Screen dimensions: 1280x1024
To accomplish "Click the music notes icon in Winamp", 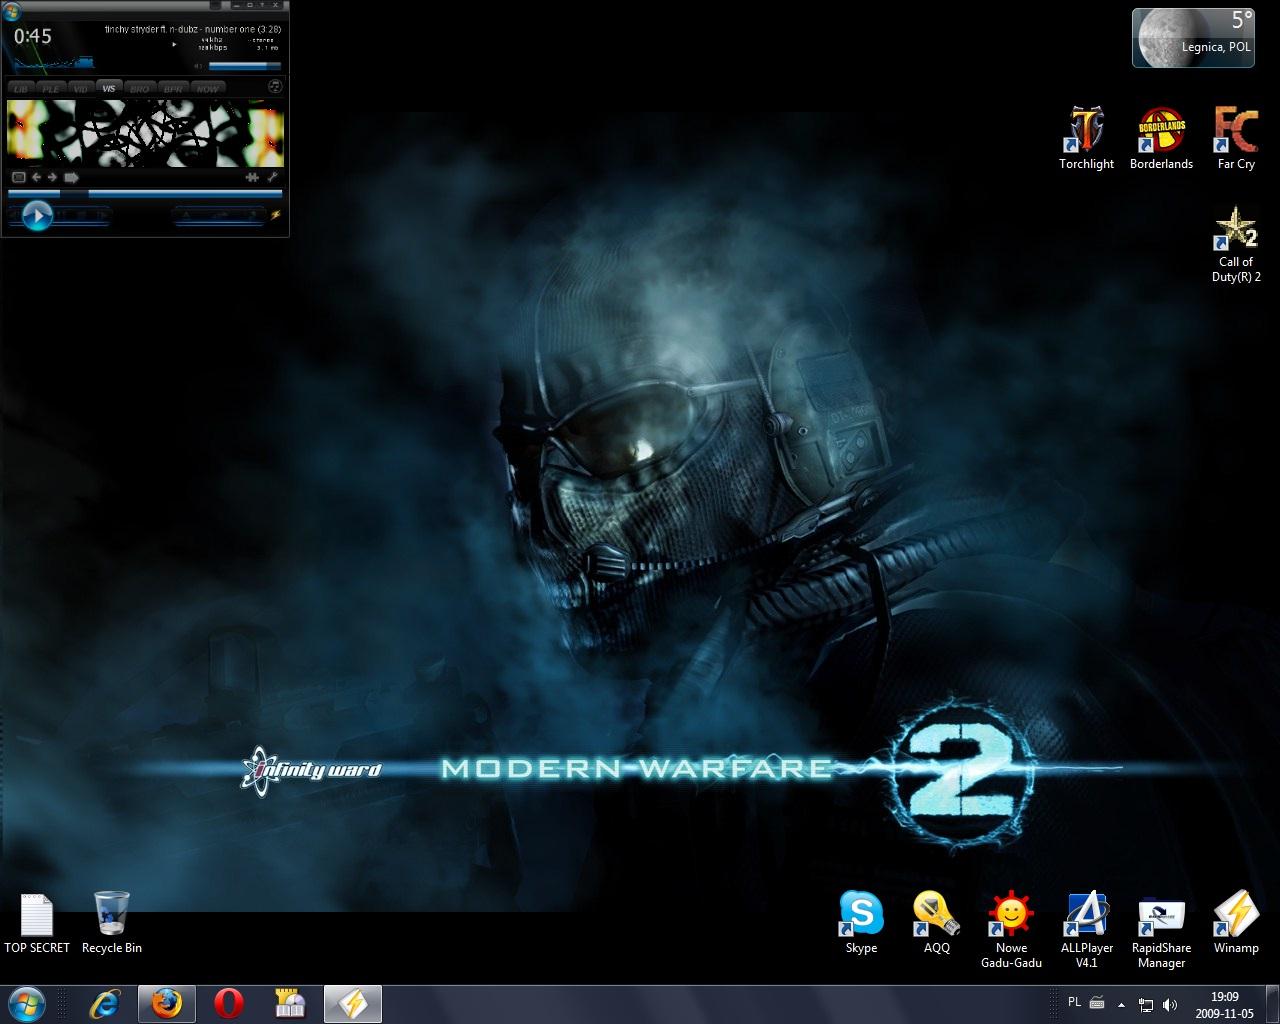I will coord(276,88).
